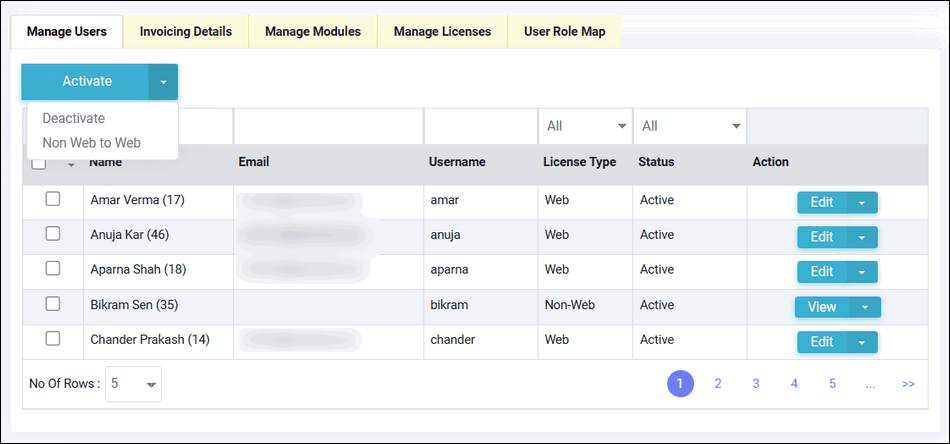Open the small arrow beside select-all checkbox
The image size is (950, 444).
click(71, 165)
